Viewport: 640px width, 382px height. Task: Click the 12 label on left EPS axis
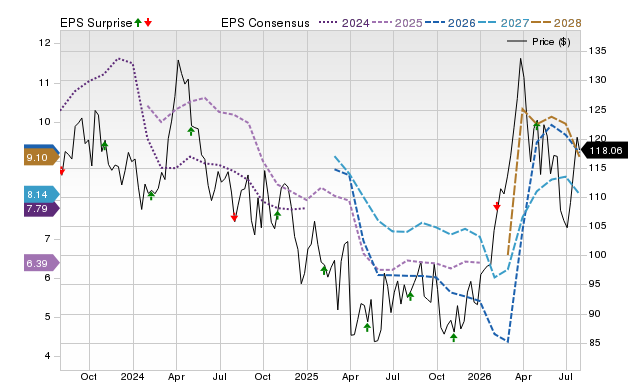pos(44,43)
